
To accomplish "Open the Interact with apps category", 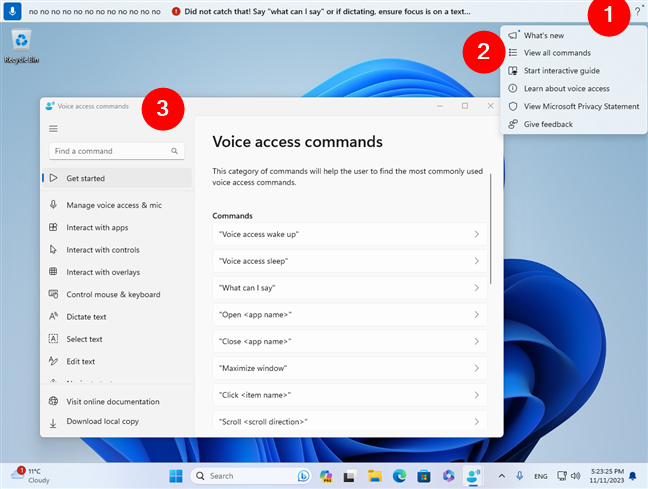I will 117,227.
